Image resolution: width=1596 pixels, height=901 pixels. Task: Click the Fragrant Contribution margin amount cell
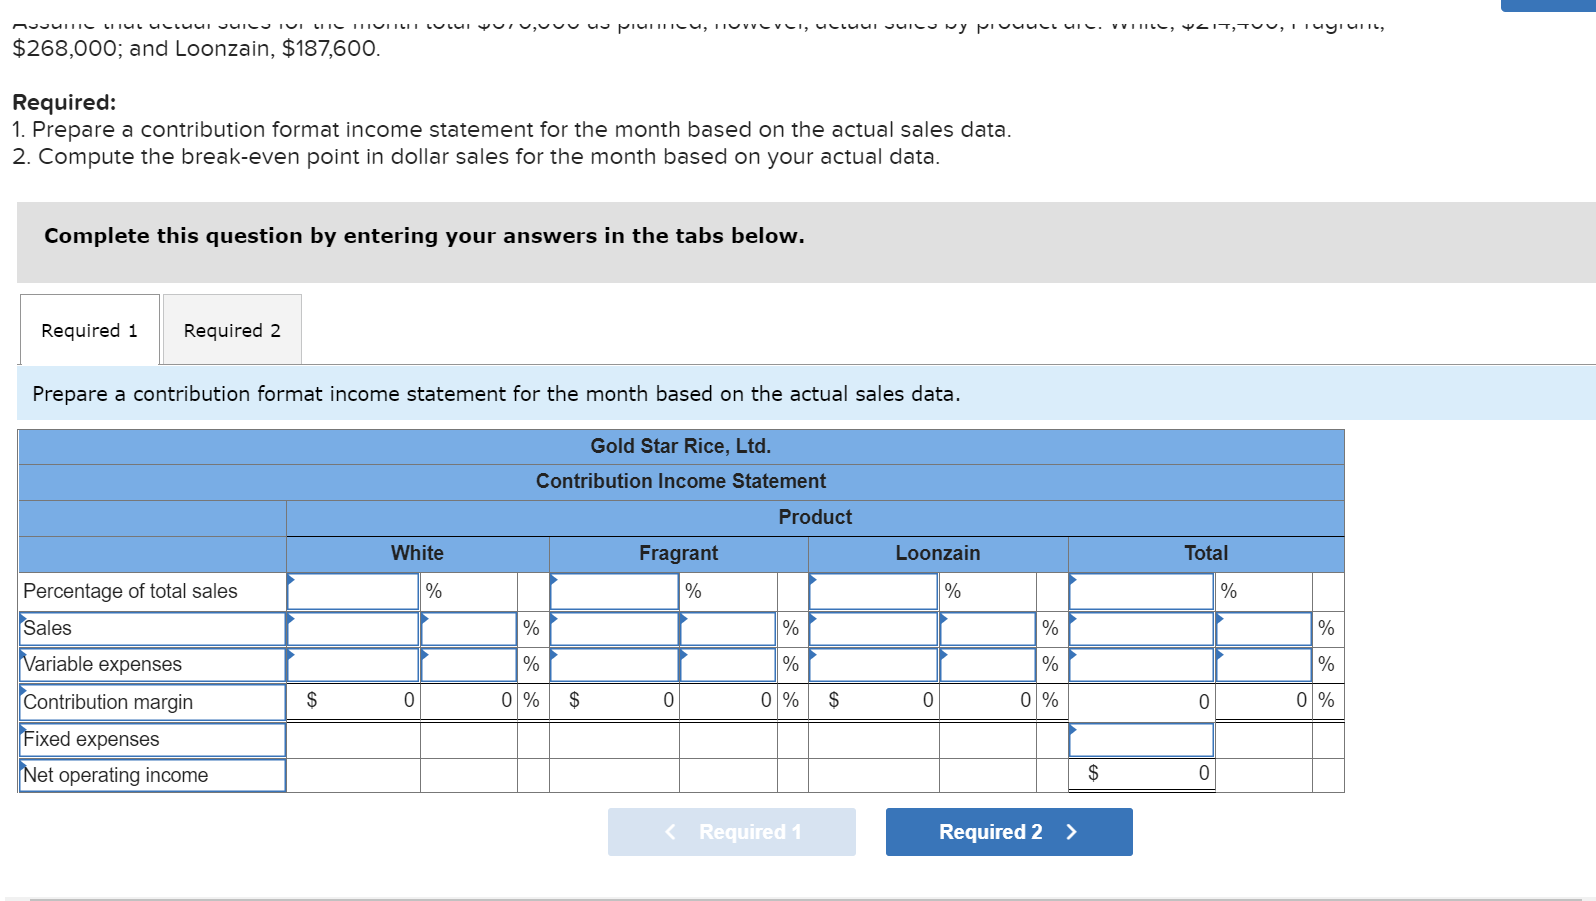pos(614,700)
